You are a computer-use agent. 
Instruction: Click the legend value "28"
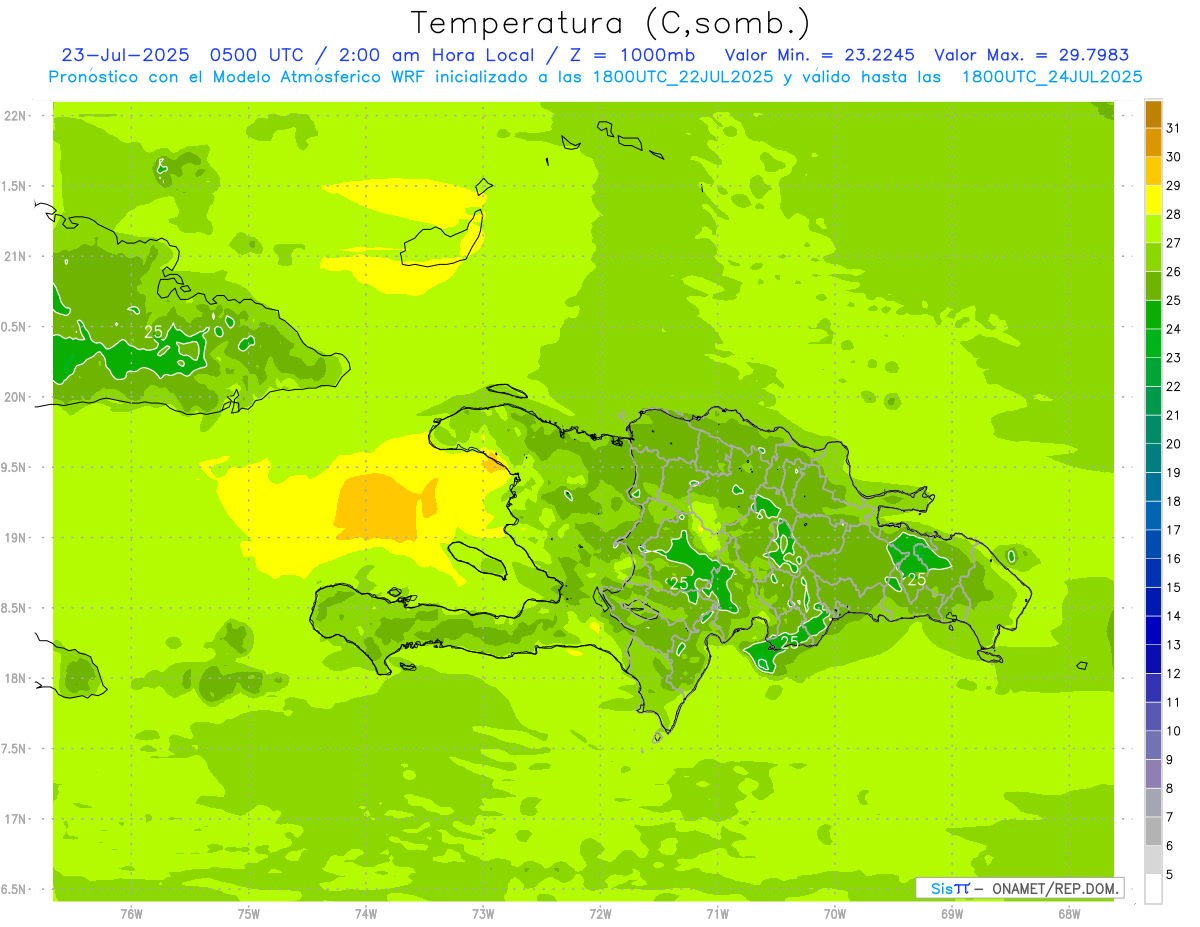point(1174,214)
